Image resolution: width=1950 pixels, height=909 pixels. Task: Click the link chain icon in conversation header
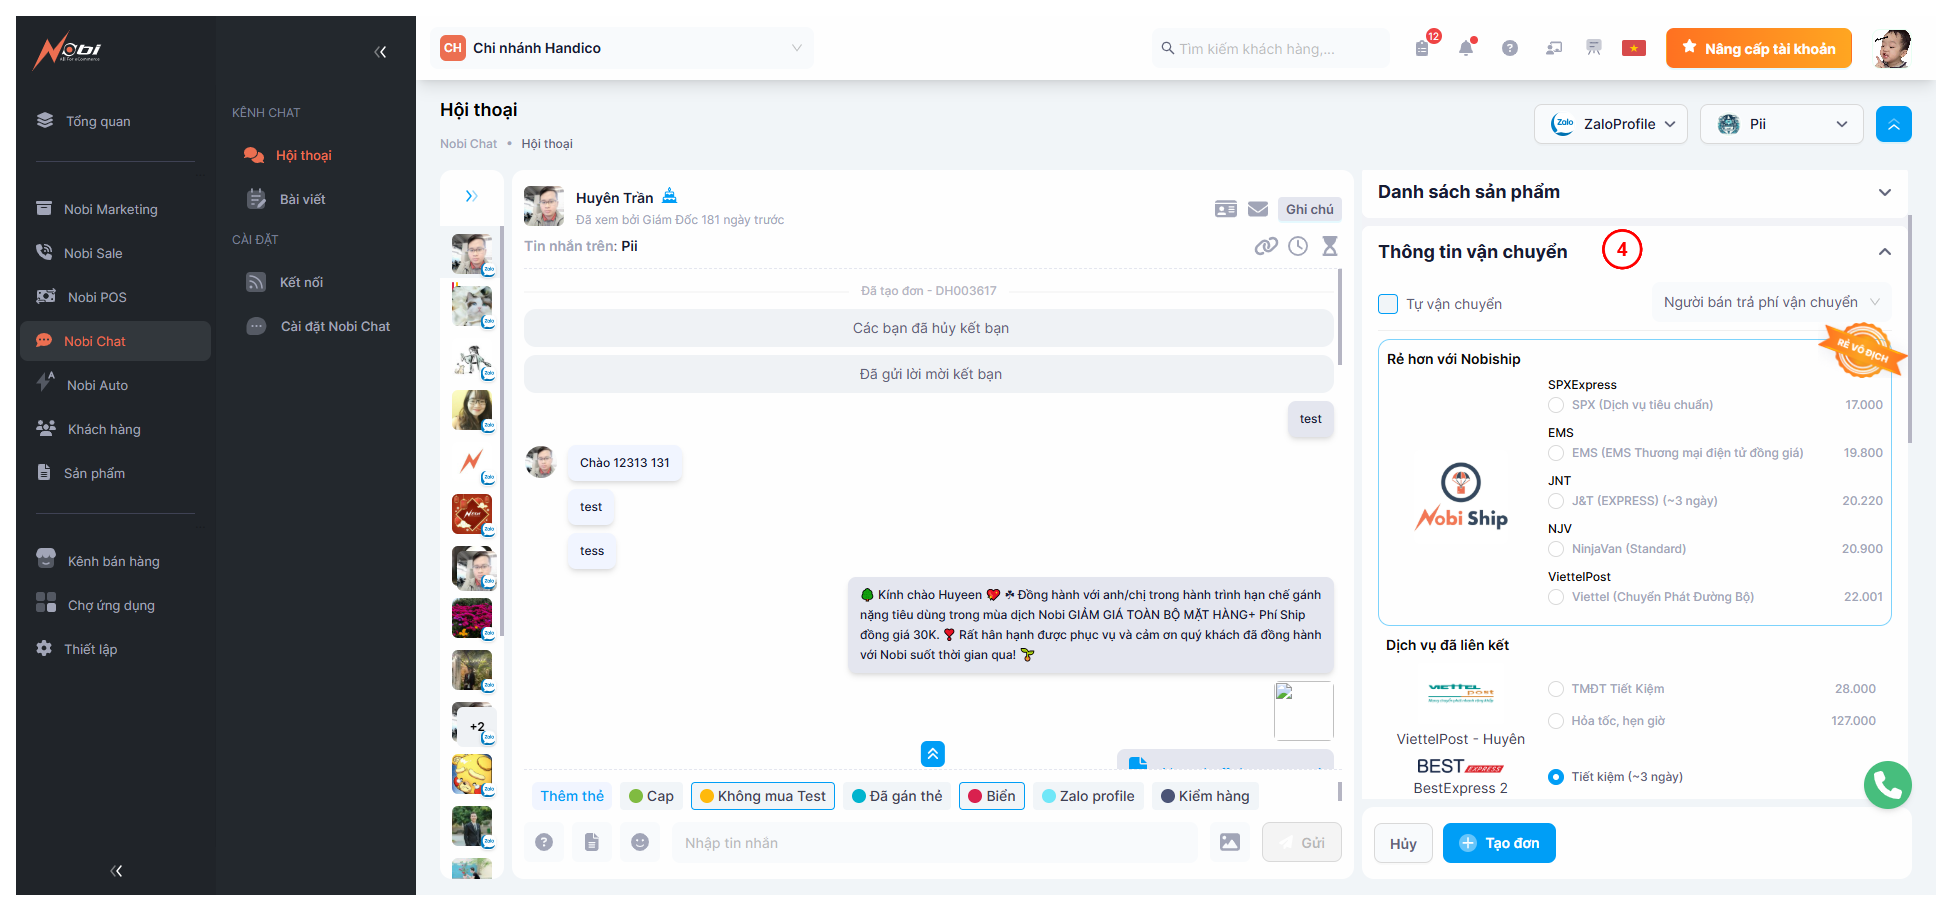1266,246
